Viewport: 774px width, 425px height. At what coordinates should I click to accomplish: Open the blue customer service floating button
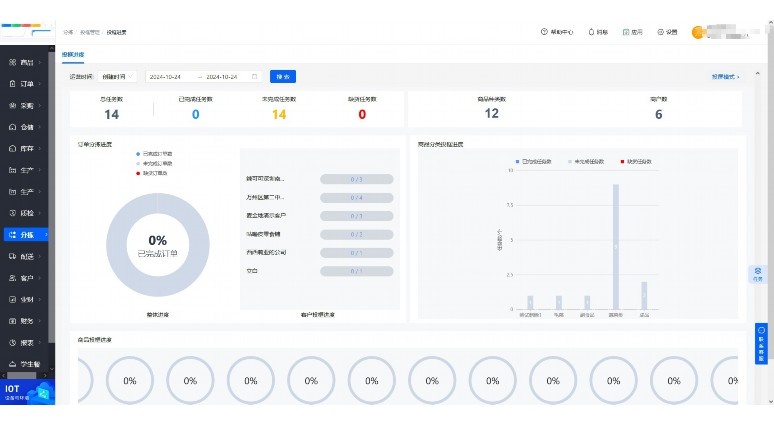point(761,344)
